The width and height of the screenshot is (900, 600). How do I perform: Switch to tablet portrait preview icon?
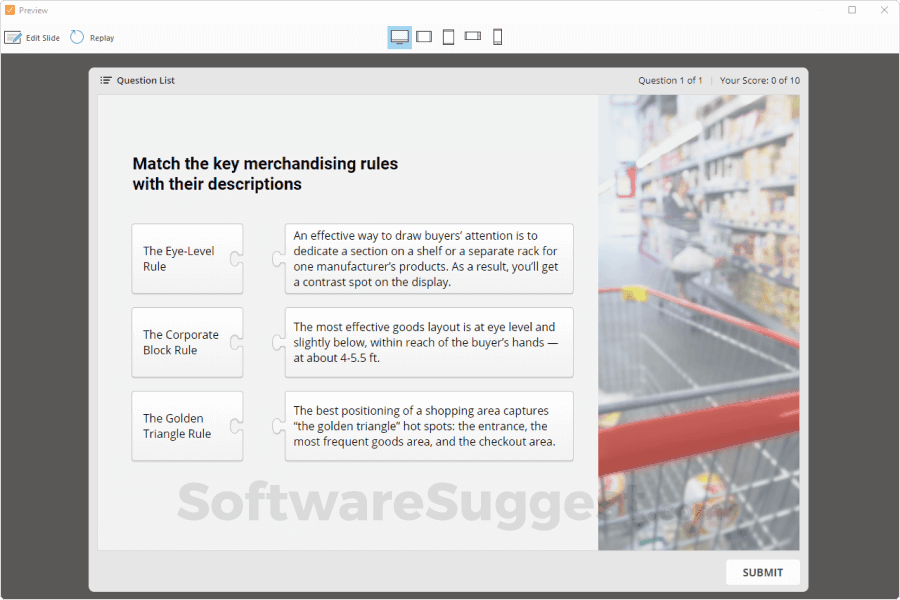click(x=448, y=36)
